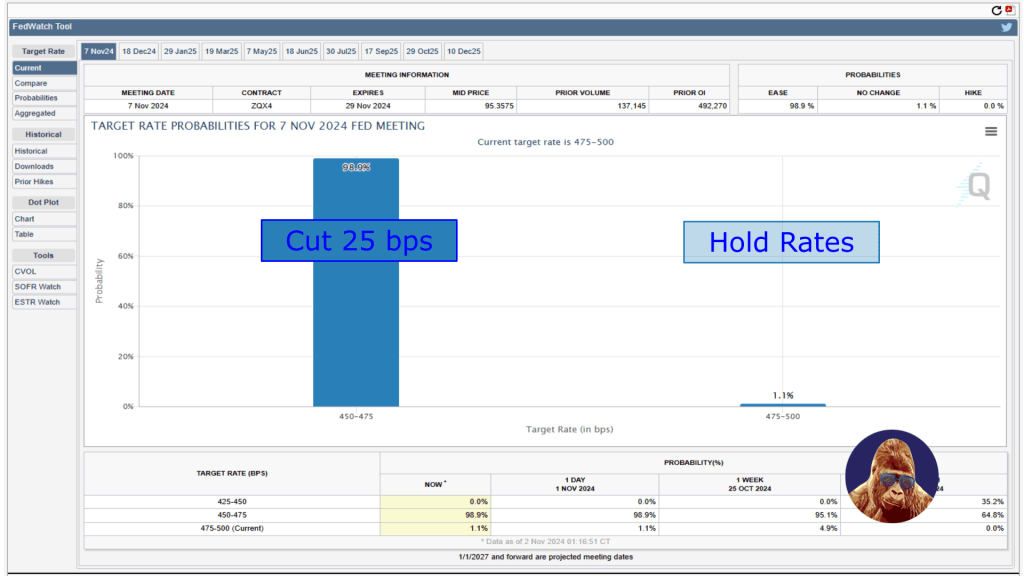This screenshot has height=576, width=1024.
Task: Switch to the 18 Dec24 meeting tab
Action: point(139,51)
